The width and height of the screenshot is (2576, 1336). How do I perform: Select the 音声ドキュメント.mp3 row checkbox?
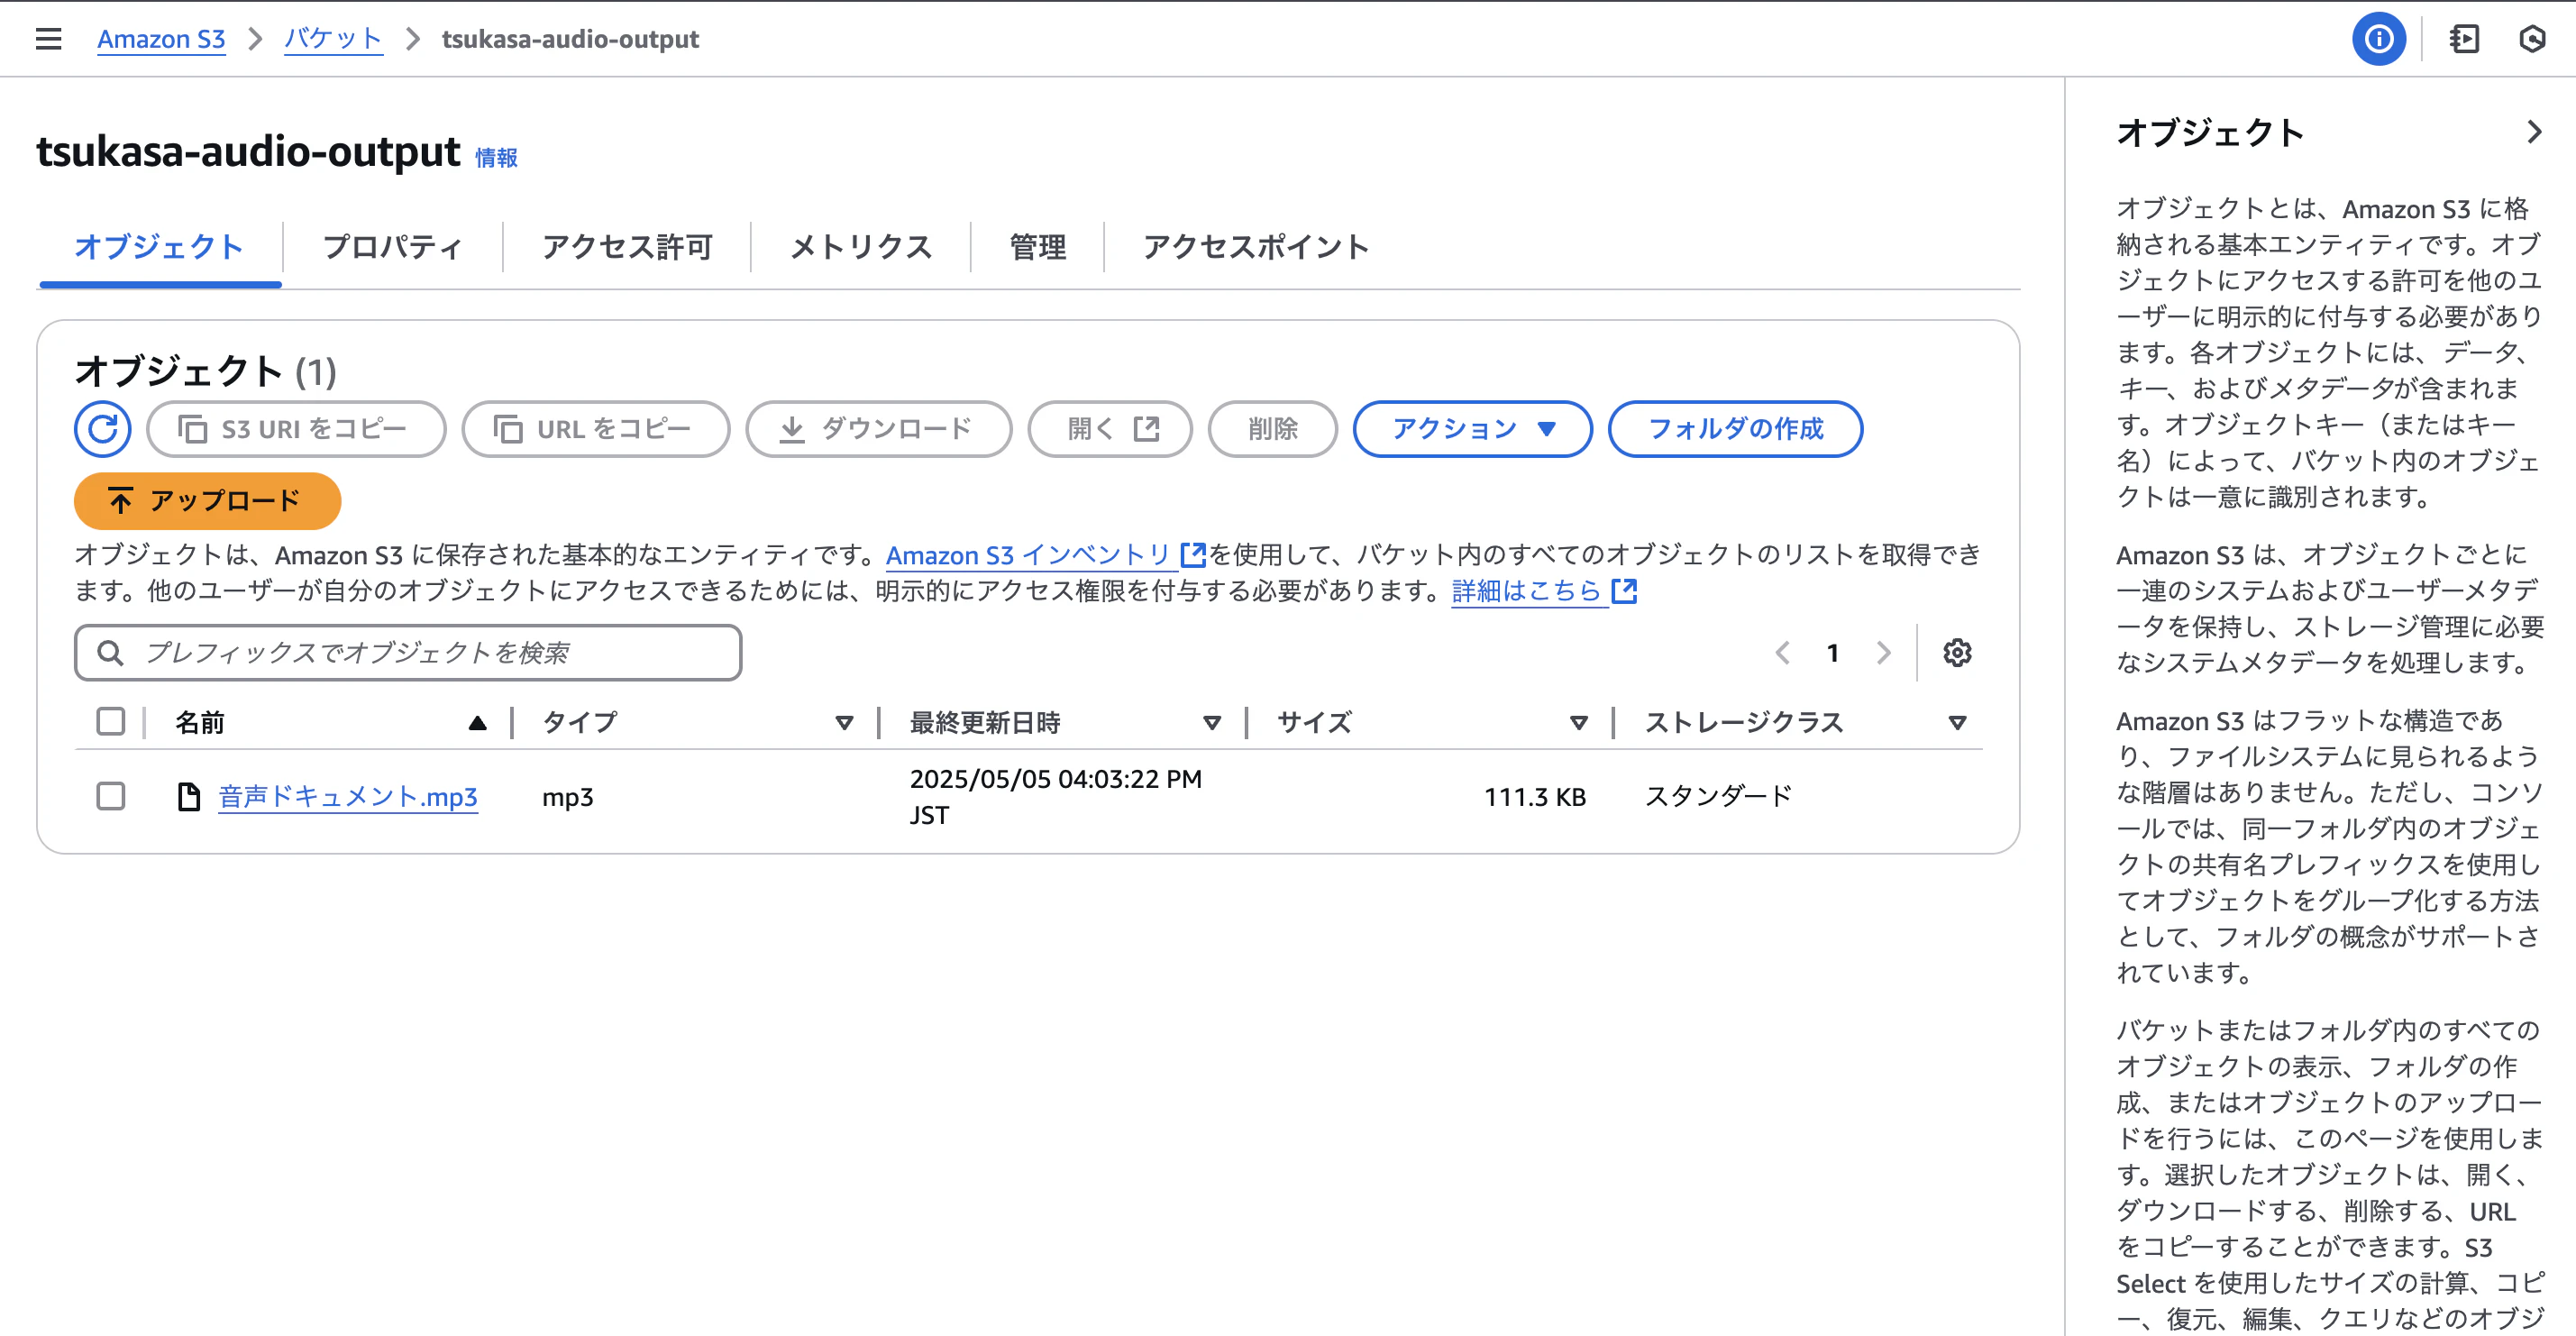coord(111,796)
